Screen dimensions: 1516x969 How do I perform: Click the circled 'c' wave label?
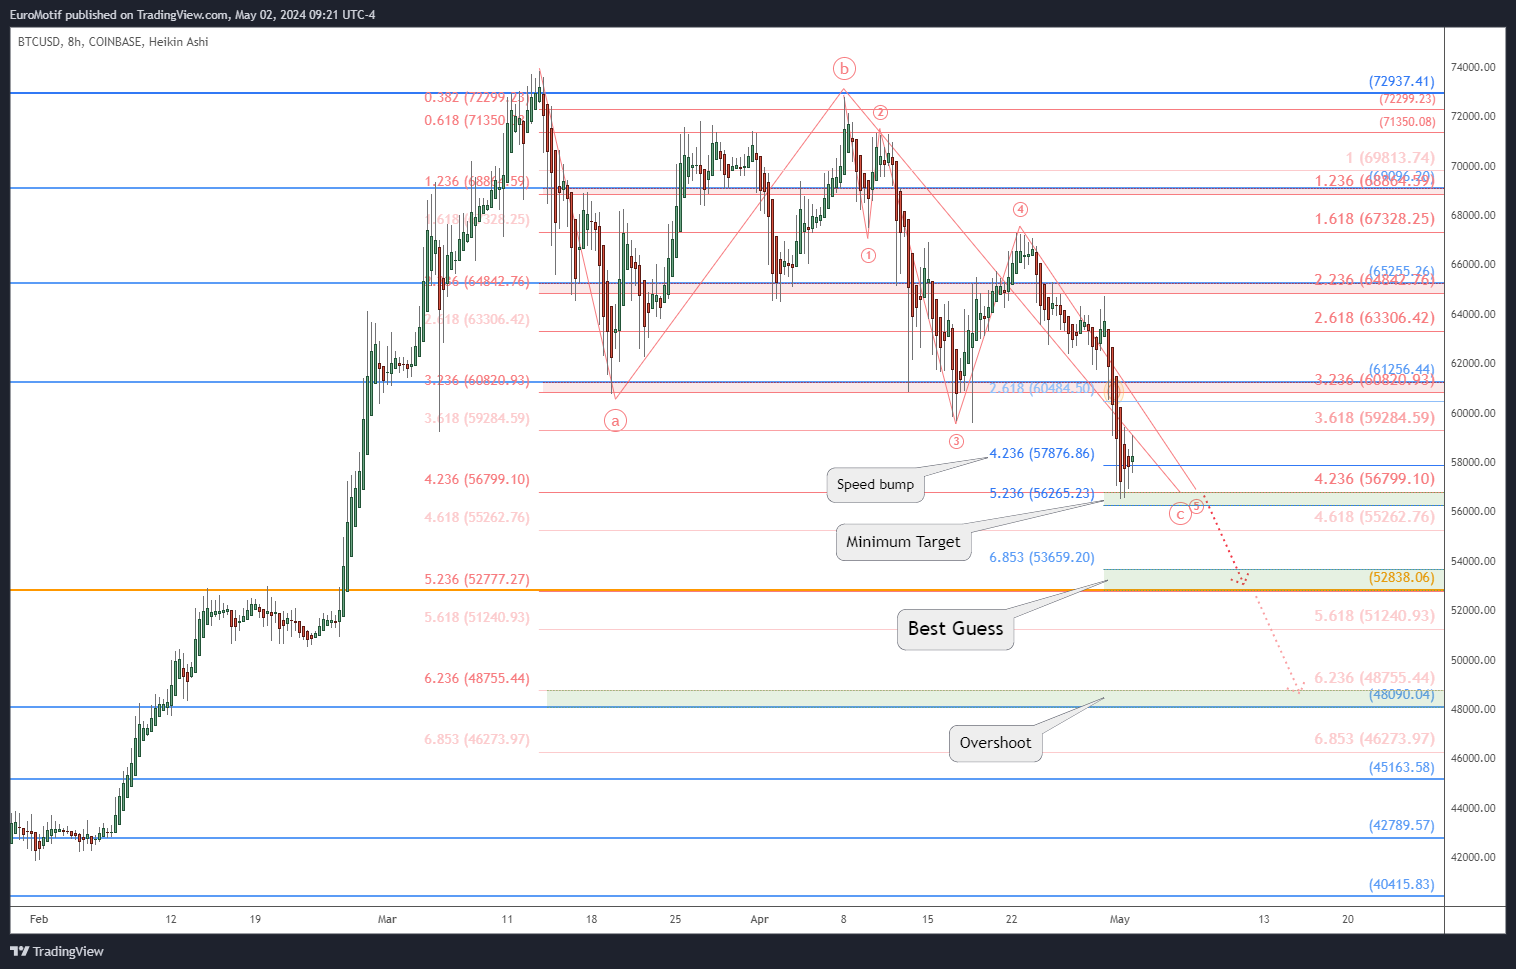(1181, 514)
